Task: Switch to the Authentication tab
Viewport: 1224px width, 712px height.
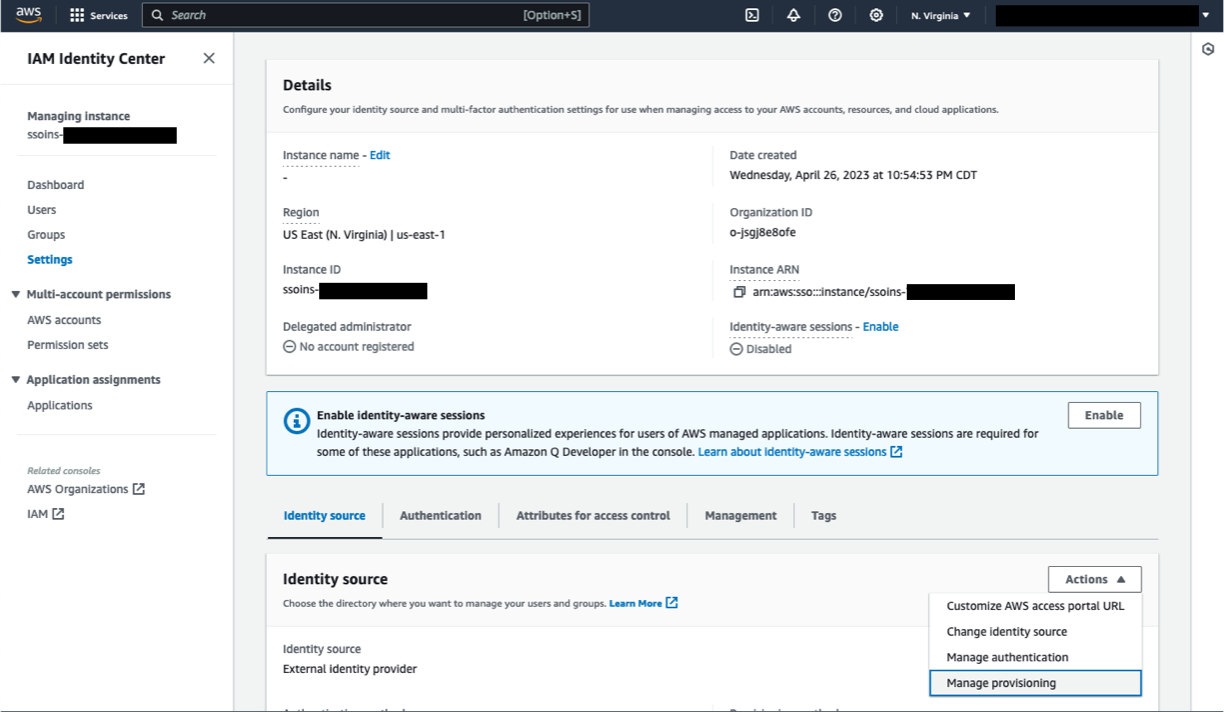Action: (441, 515)
